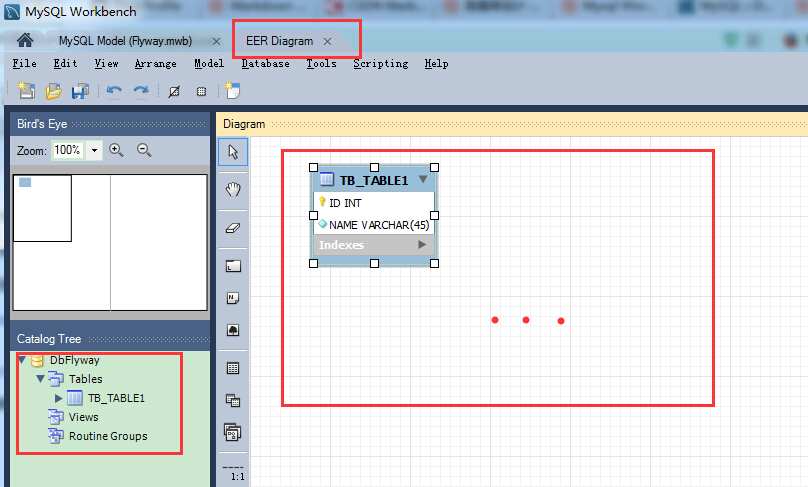Undo the last action
The image size is (808, 487).
(114, 91)
